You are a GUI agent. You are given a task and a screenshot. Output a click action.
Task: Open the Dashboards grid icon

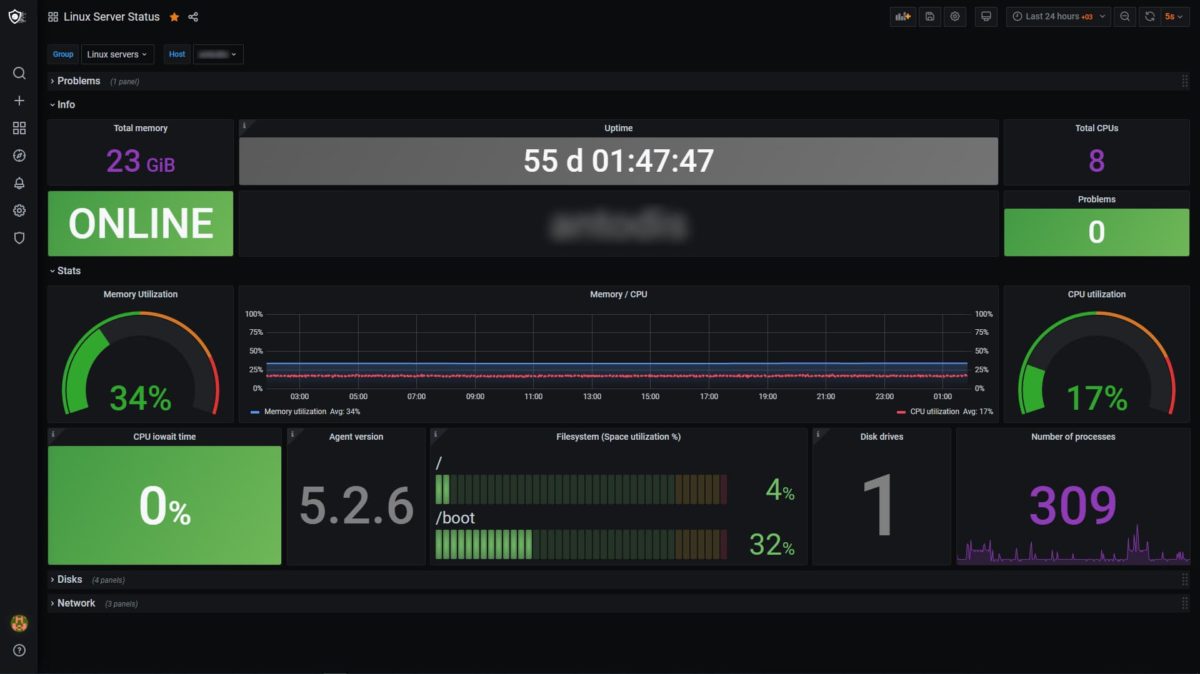(x=19, y=128)
